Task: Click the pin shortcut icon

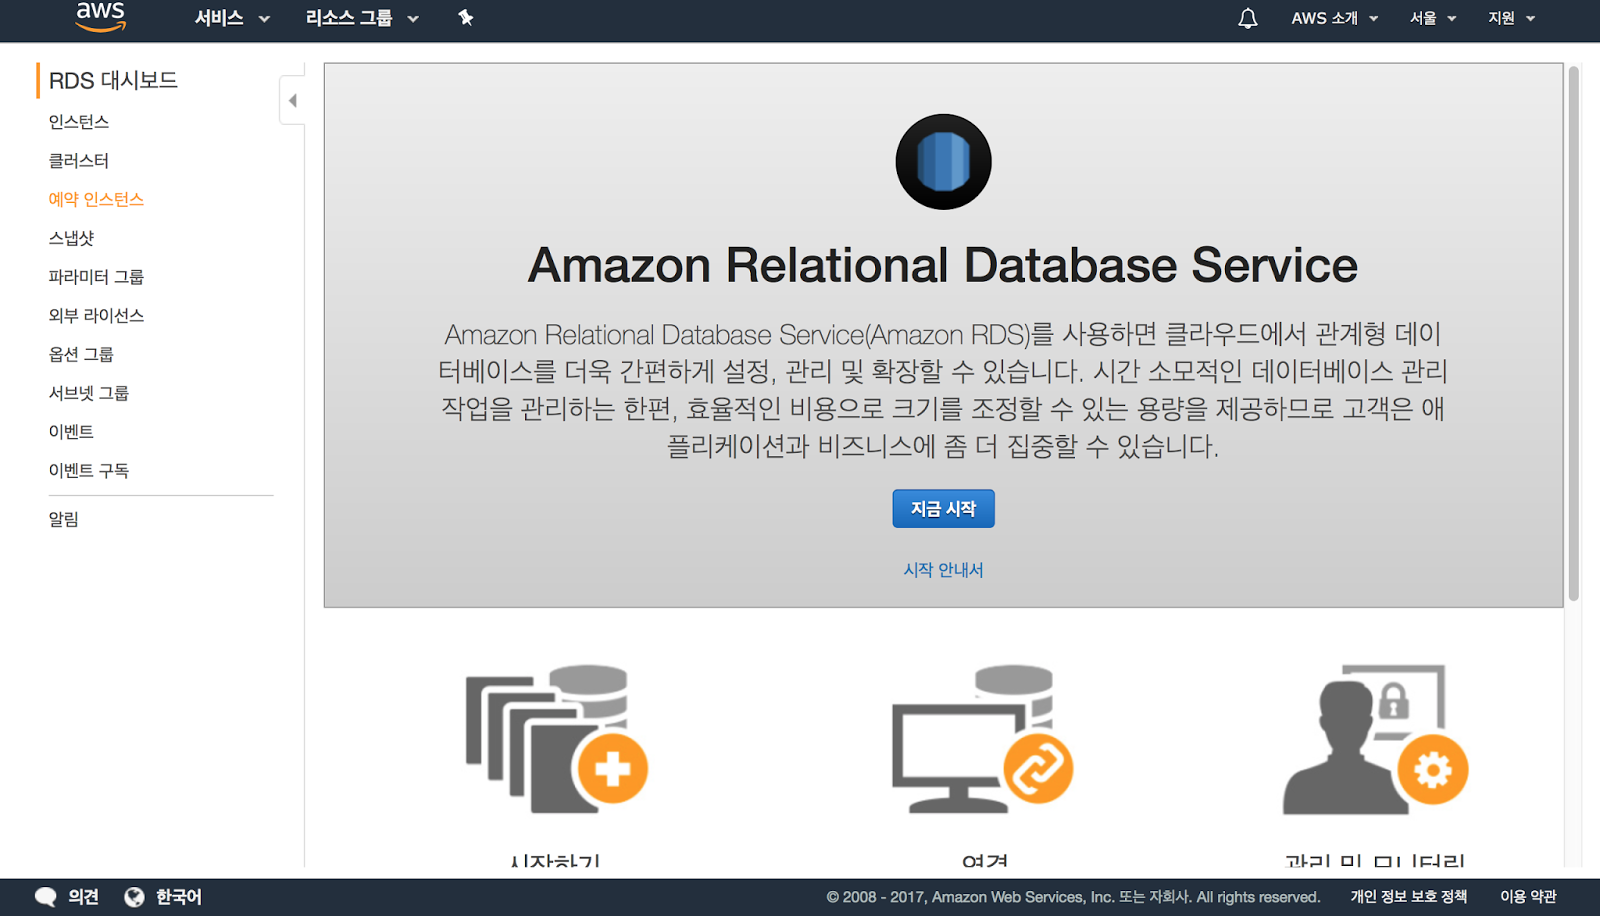Action: [x=465, y=17]
